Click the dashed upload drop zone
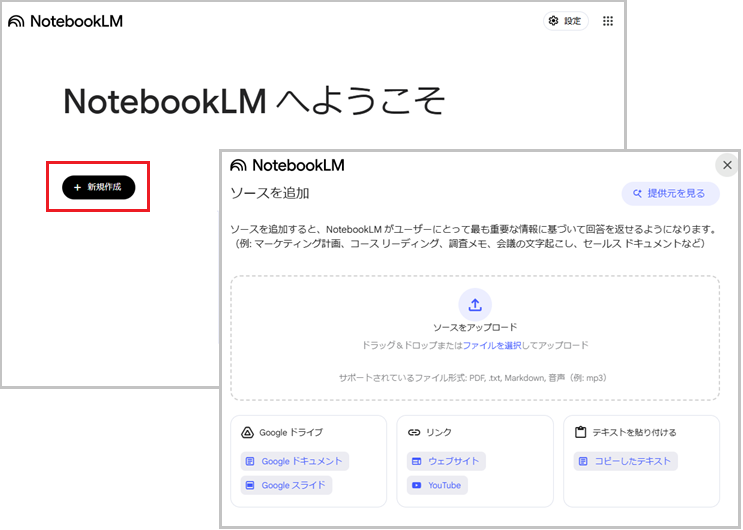Screen dimensions: 743x530 tap(475, 338)
